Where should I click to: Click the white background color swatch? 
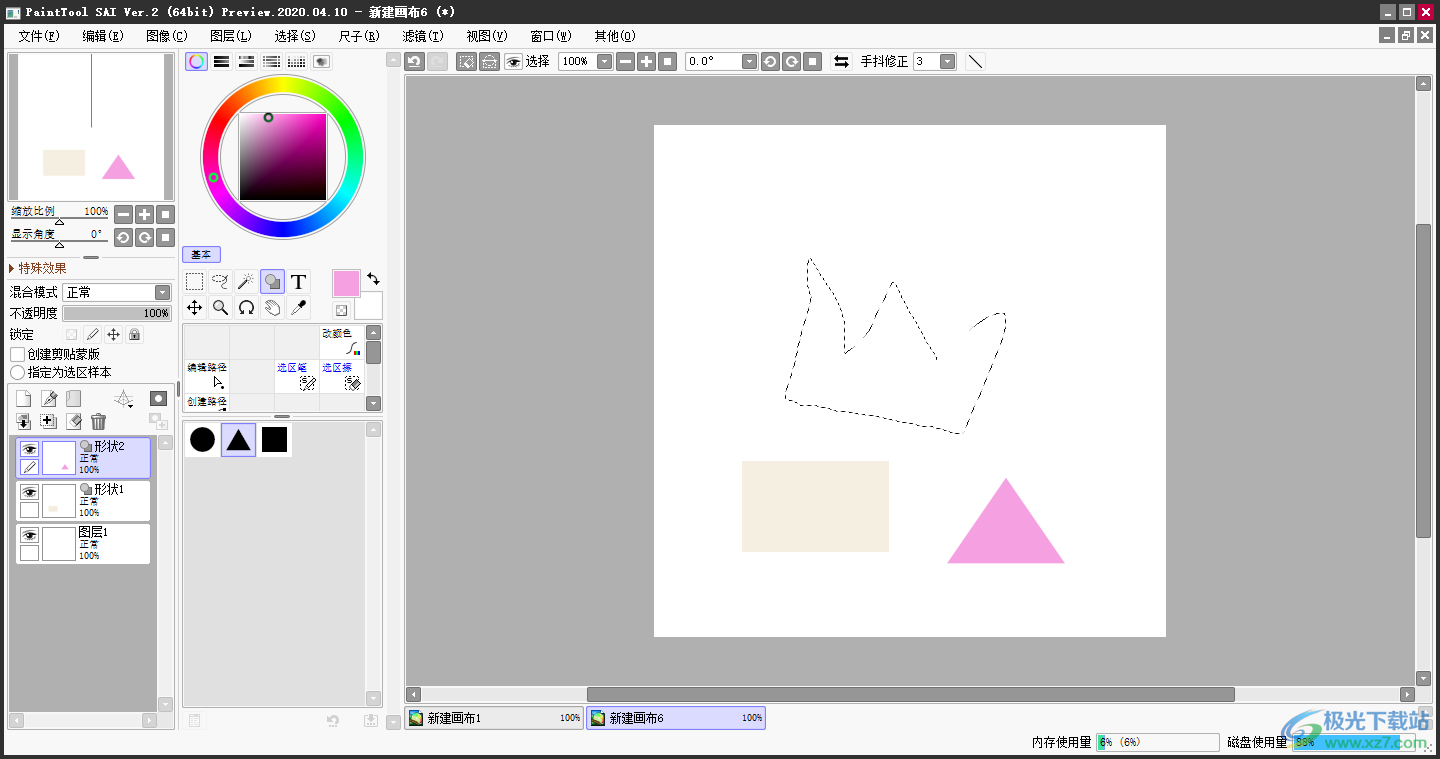click(369, 306)
